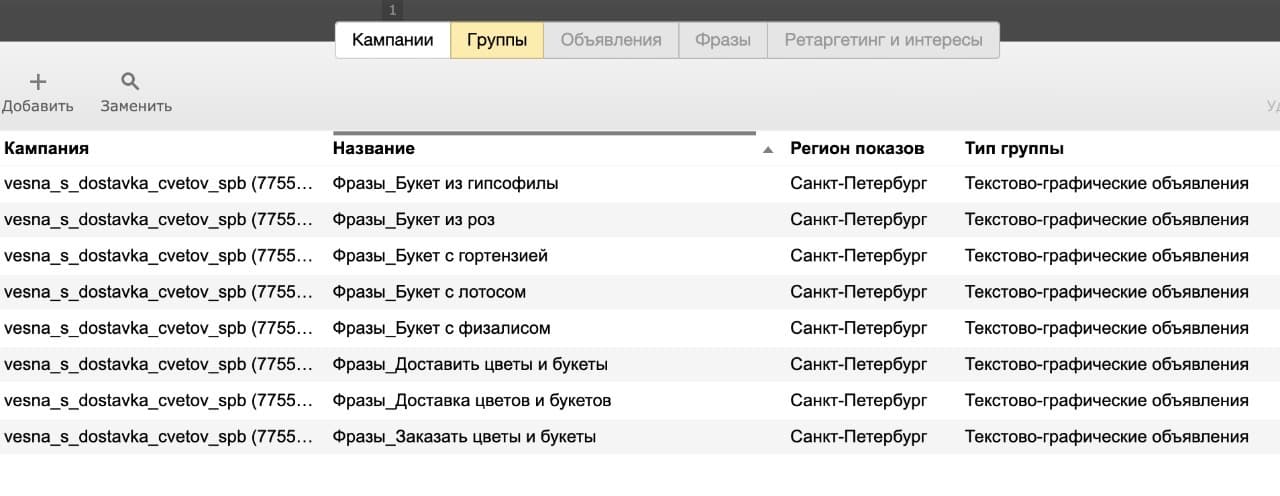Toggle sort arrow in Название column
This screenshot has height=496, width=1280.
tap(768, 149)
